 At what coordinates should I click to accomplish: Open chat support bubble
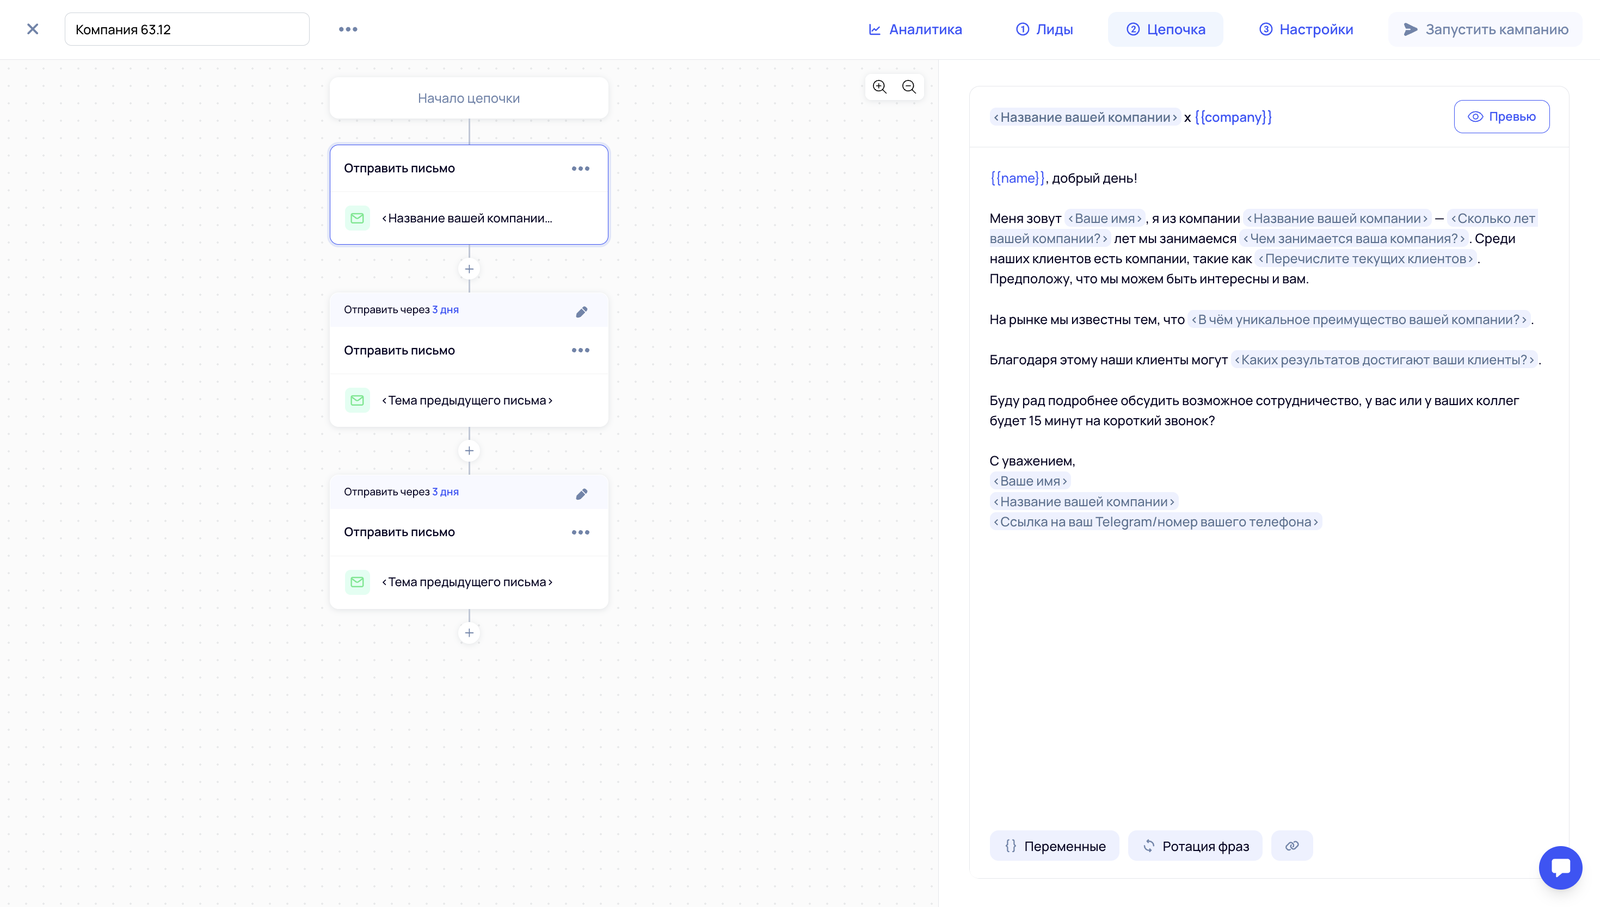click(1560, 867)
